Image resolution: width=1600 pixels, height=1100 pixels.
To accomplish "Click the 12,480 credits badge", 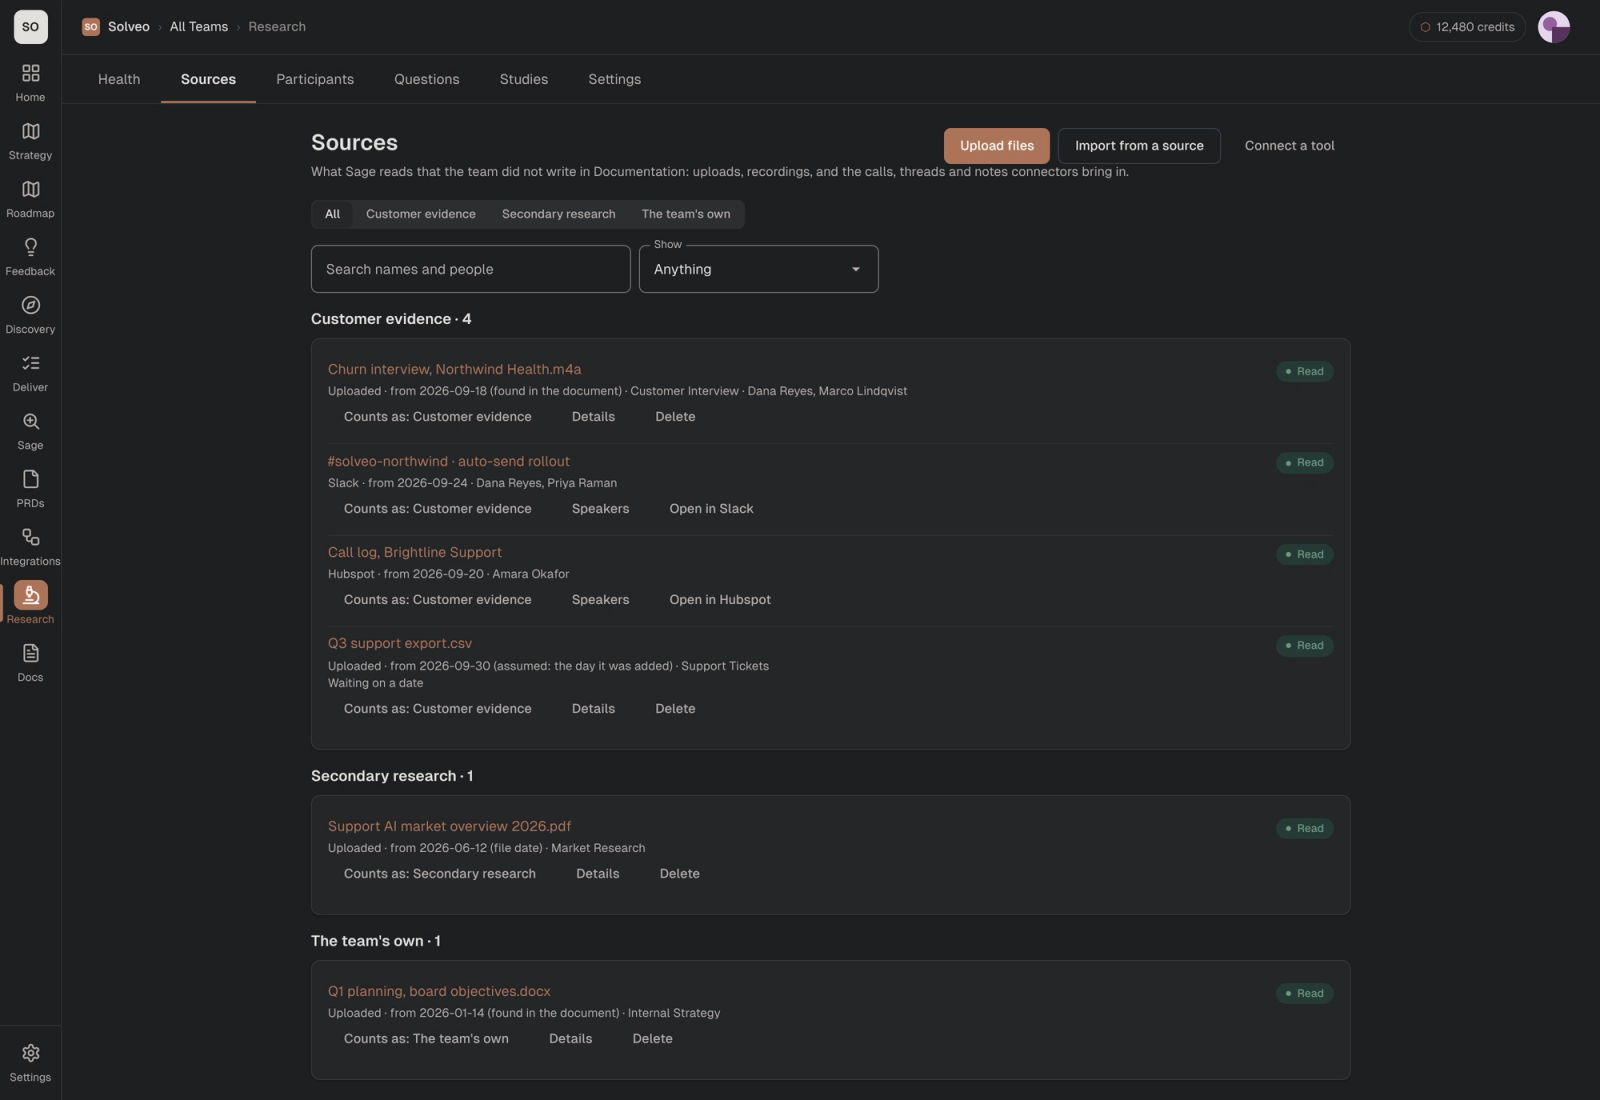I will pos(1467,27).
